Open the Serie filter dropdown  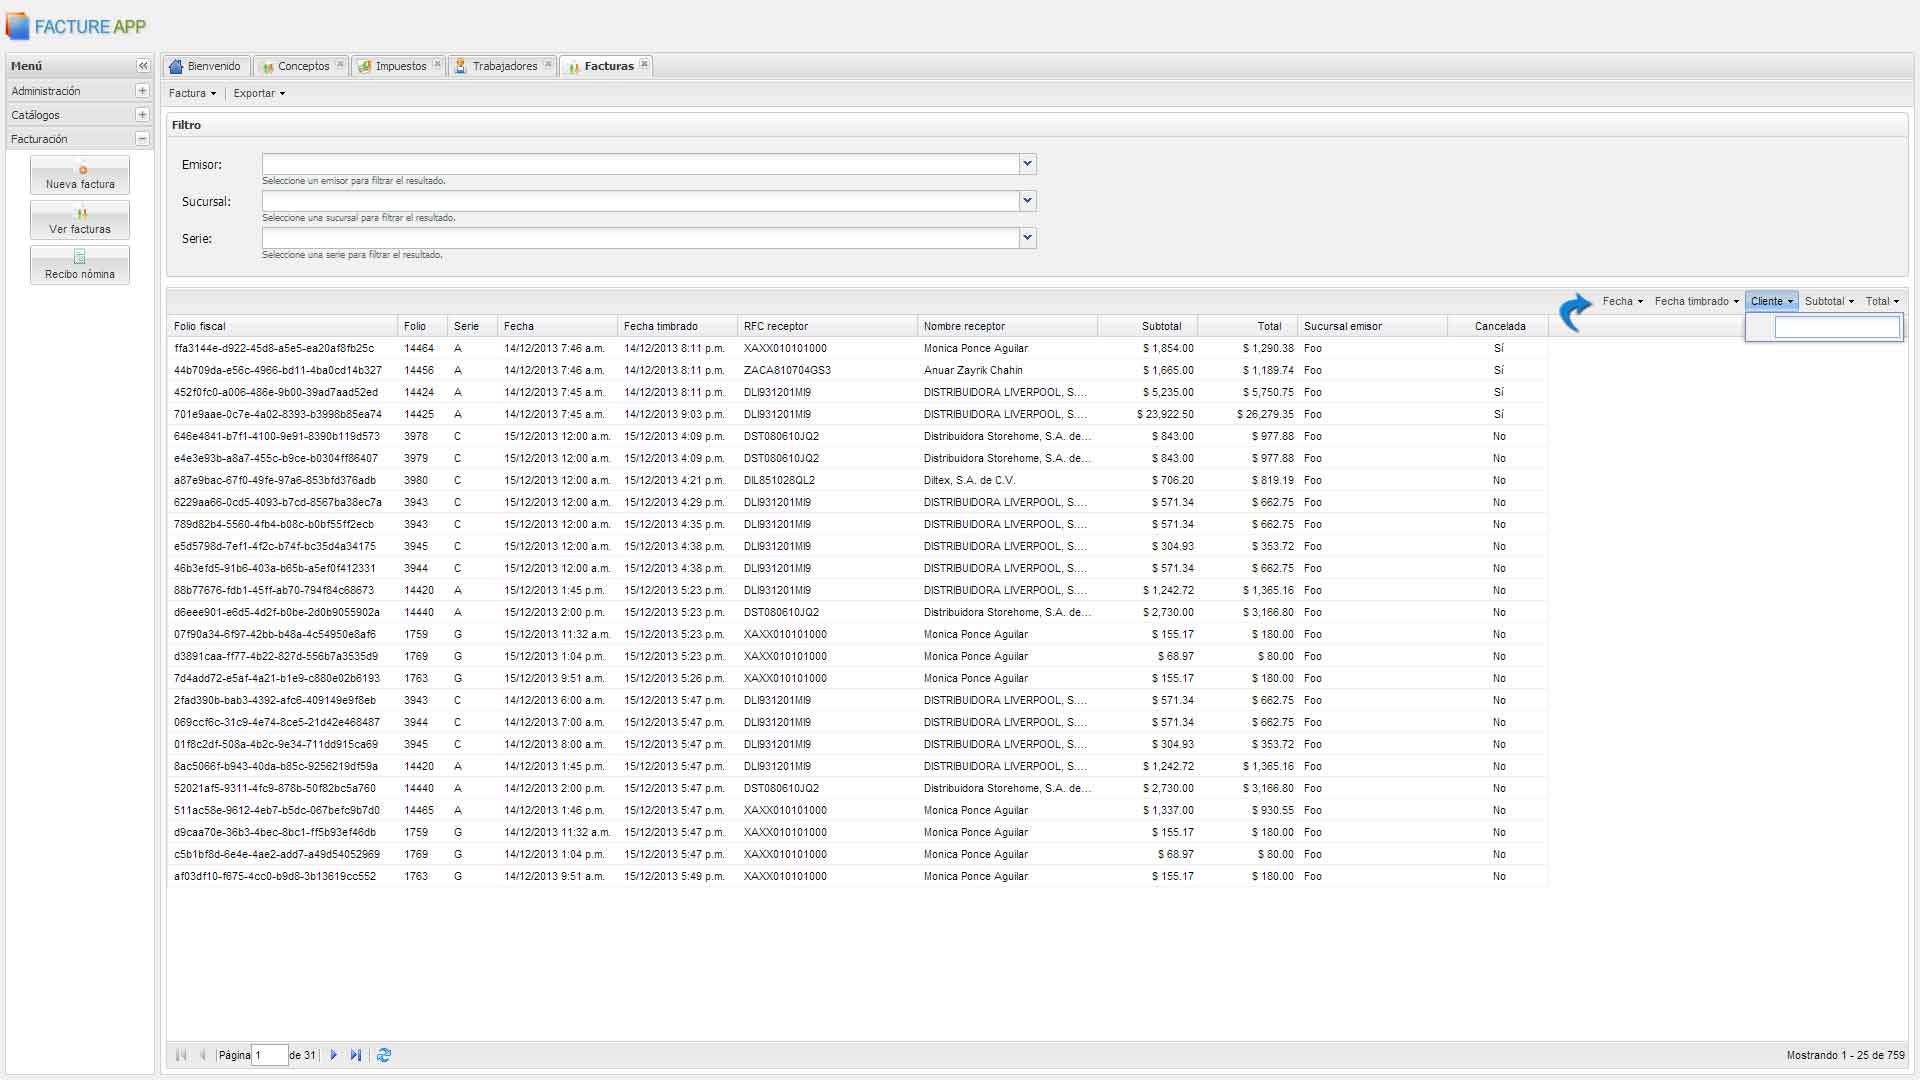(x=1027, y=238)
